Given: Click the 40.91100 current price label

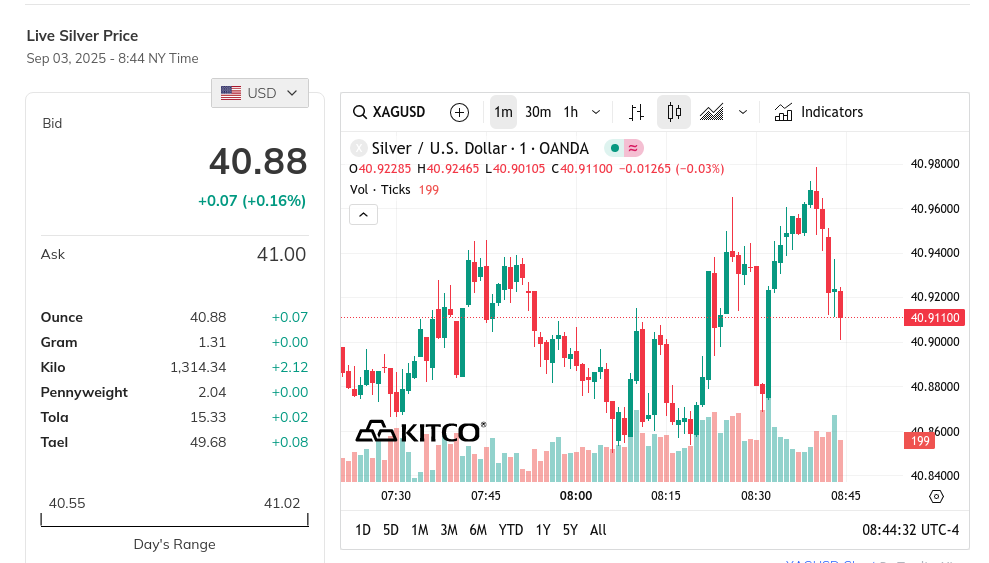Looking at the screenshot, I should coord(935,318).
